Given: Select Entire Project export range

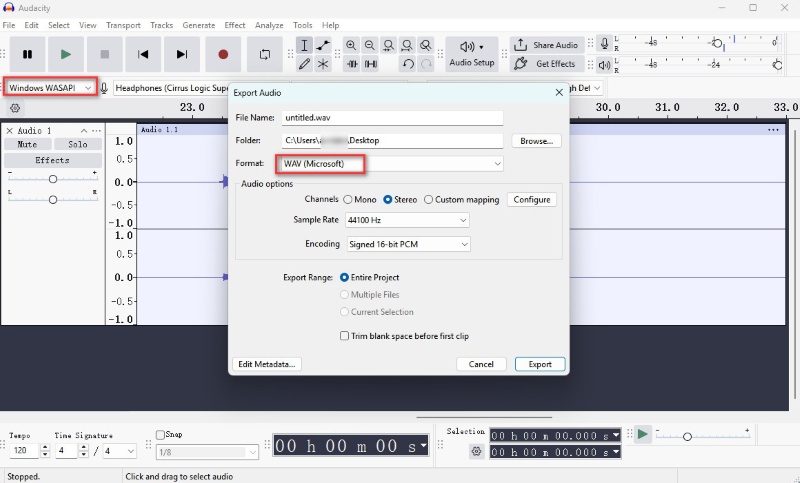Looking at the screenshot, I should click(x=344, y=277).
